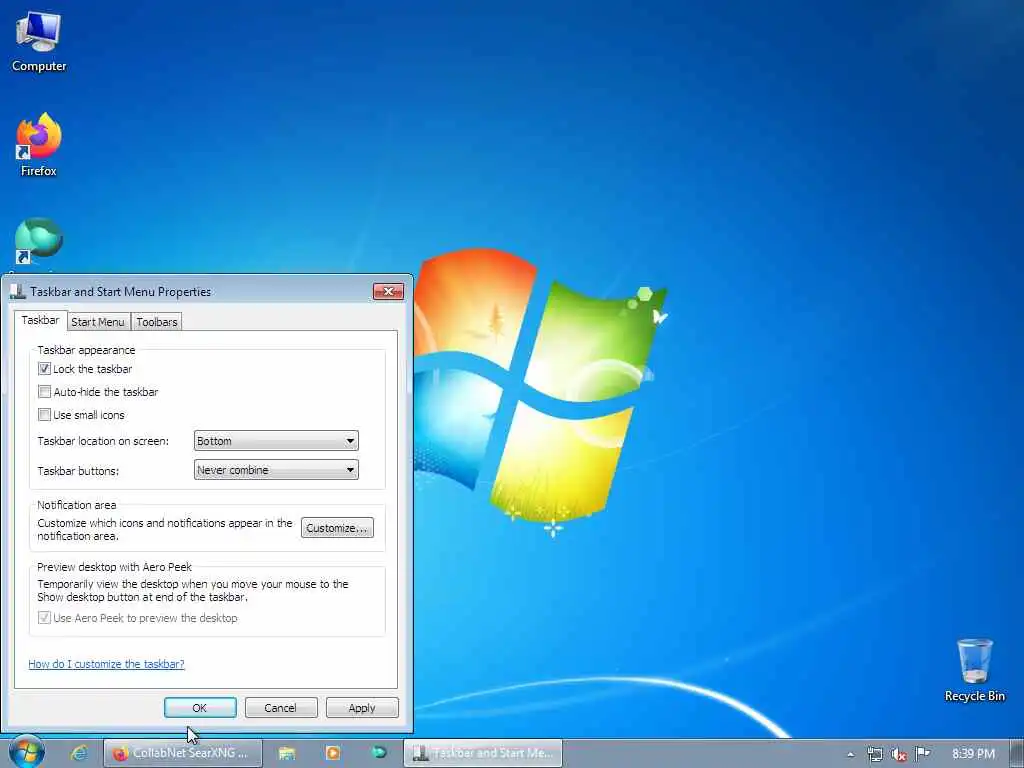The image size is (1024, 768).
Task: Open the Windows Start orb
Action: coord(27,752)
